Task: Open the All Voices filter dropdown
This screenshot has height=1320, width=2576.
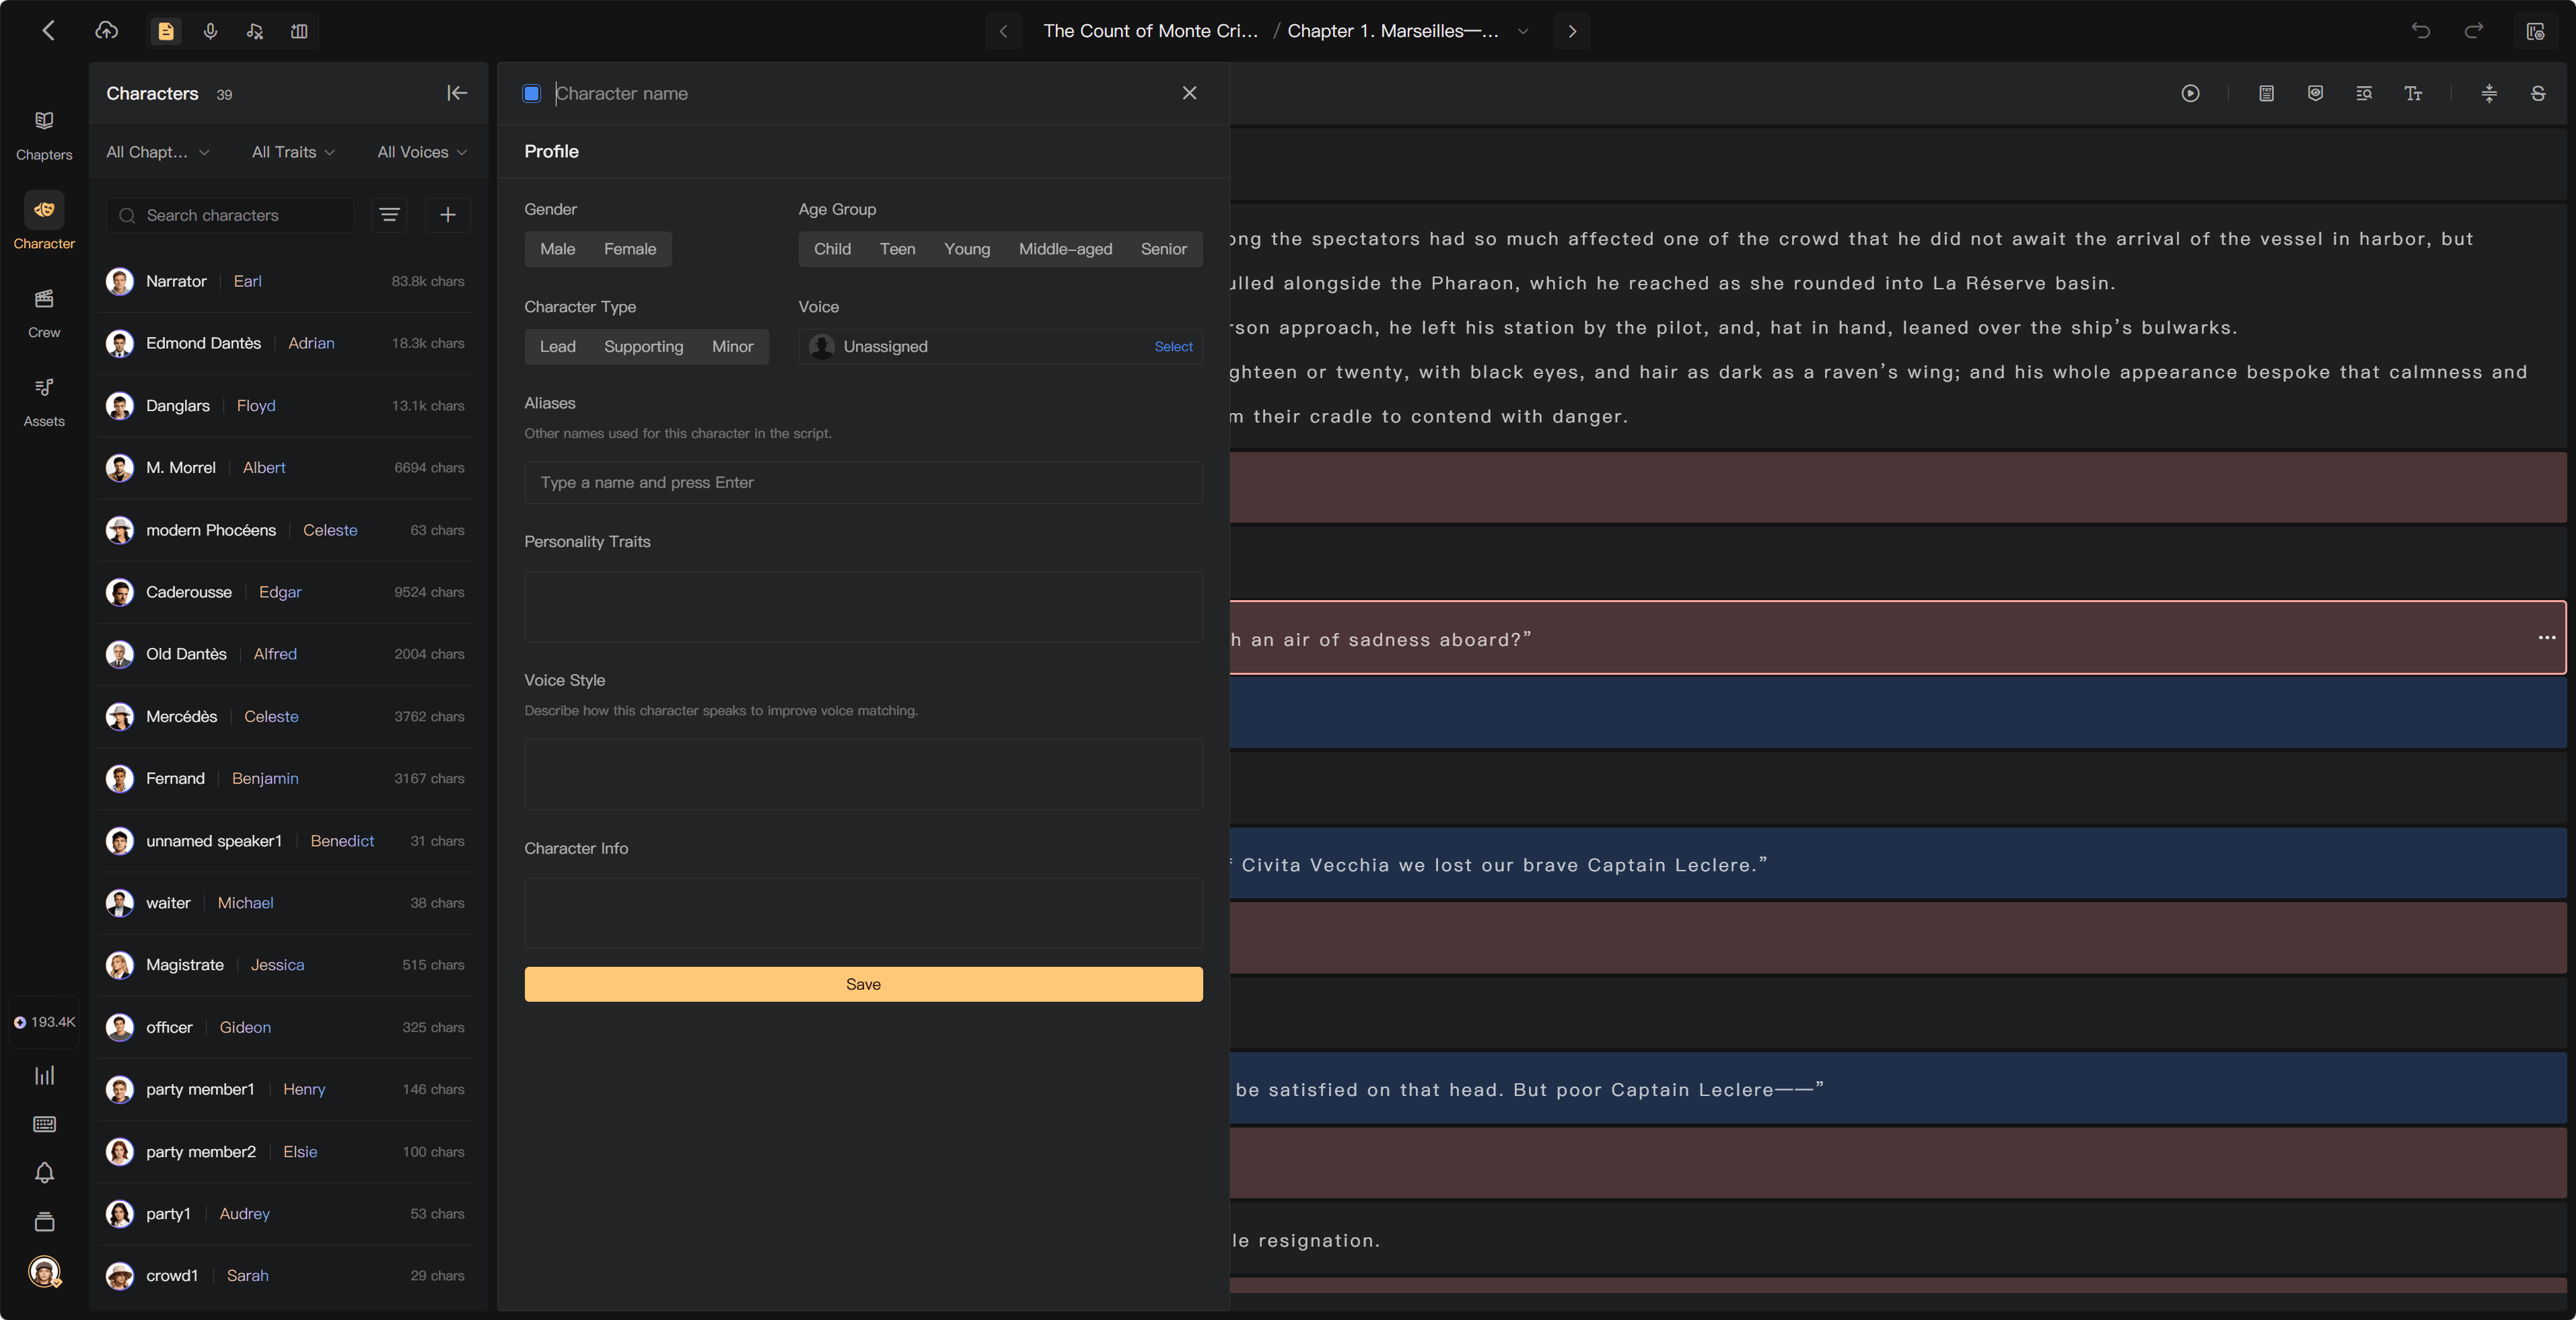Action: coord(422,152)
